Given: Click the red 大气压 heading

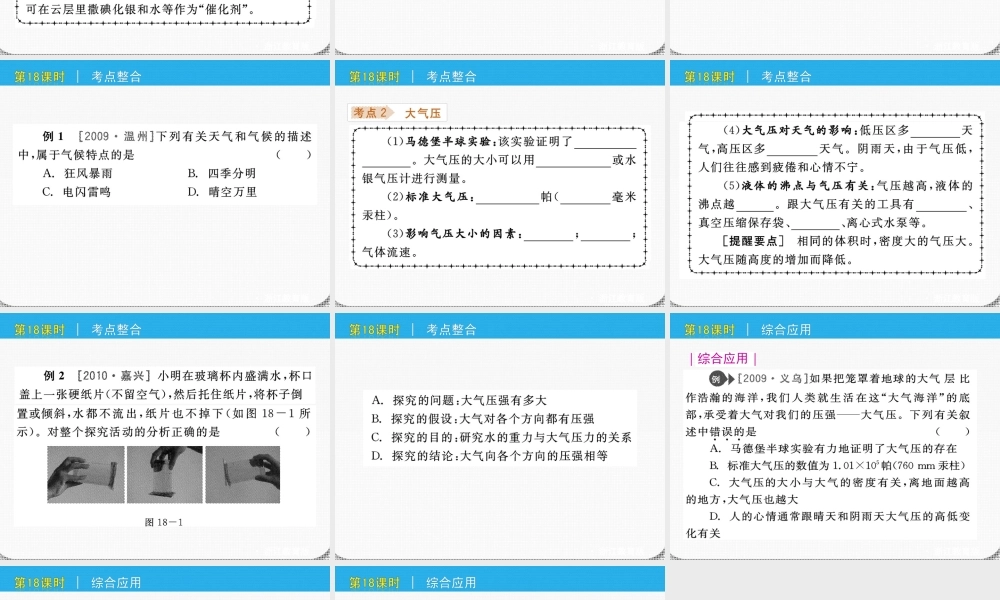Looking at the screenshot, I should click(423, 113).
